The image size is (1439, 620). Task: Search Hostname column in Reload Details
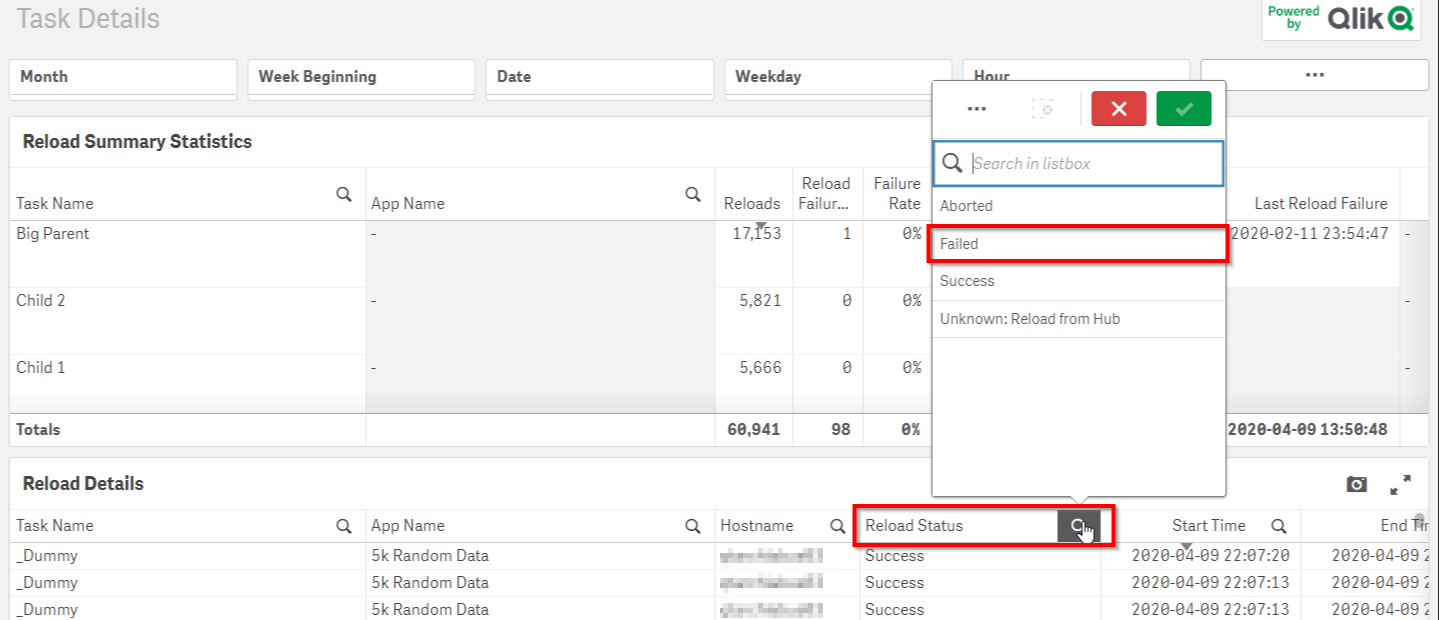[x=837, y=526]
